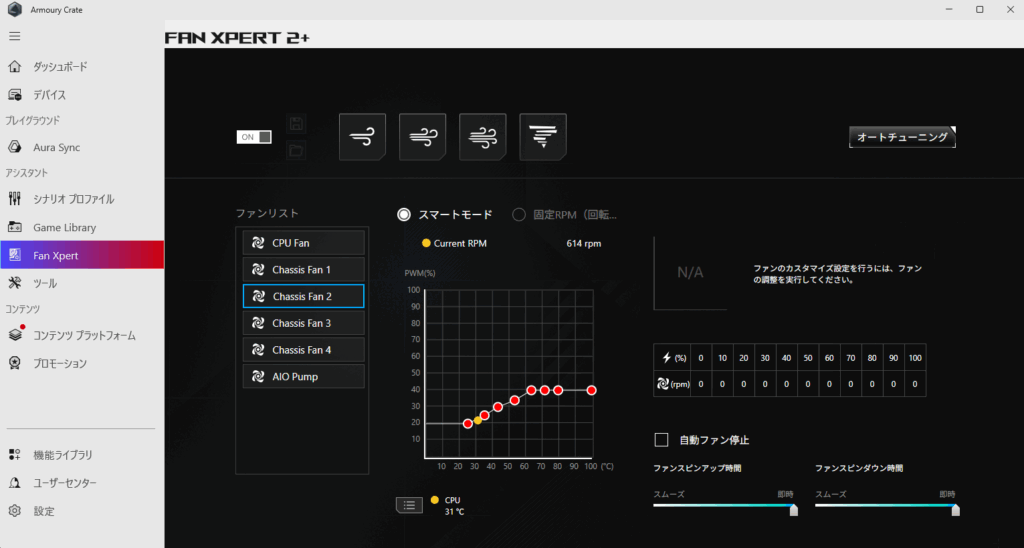1024x548 pixels.
Task: Click the leftmost red curve point at 20% PWM
Action: coord(468,424)
